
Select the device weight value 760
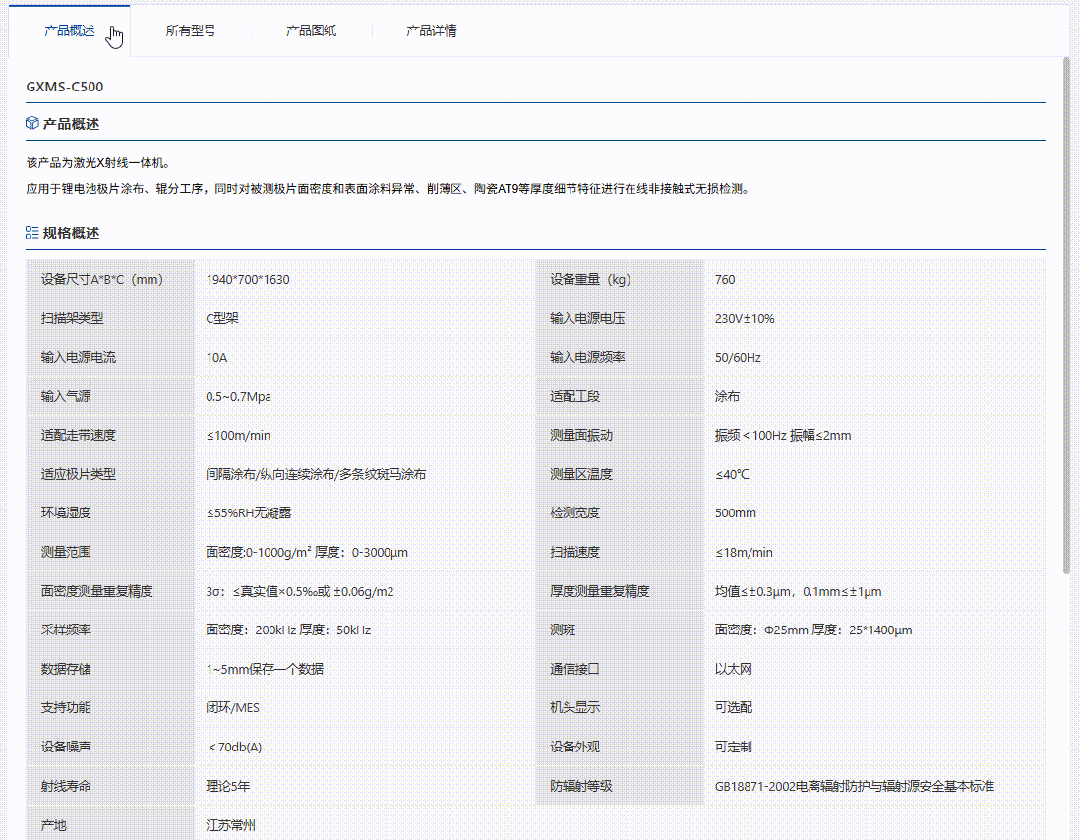725,280
